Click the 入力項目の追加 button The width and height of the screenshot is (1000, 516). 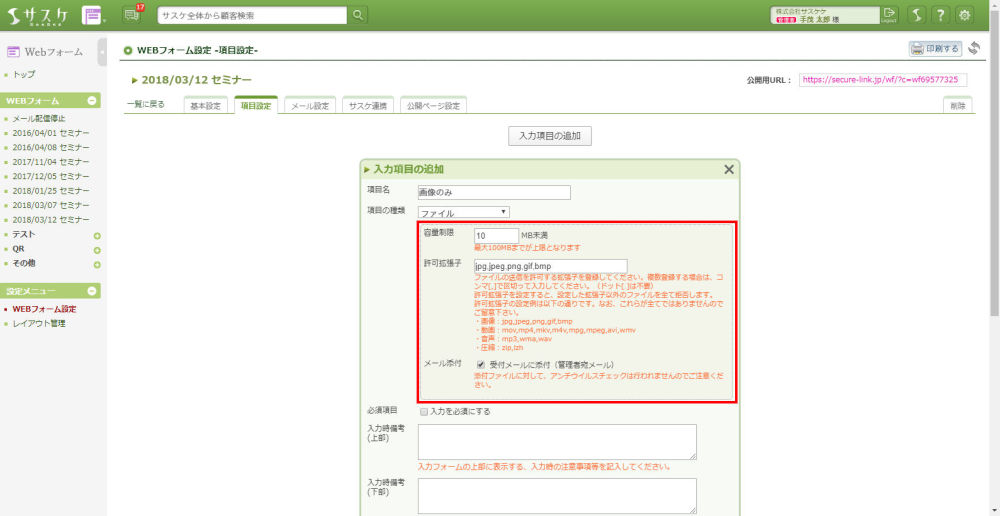(x=549, y=136)
